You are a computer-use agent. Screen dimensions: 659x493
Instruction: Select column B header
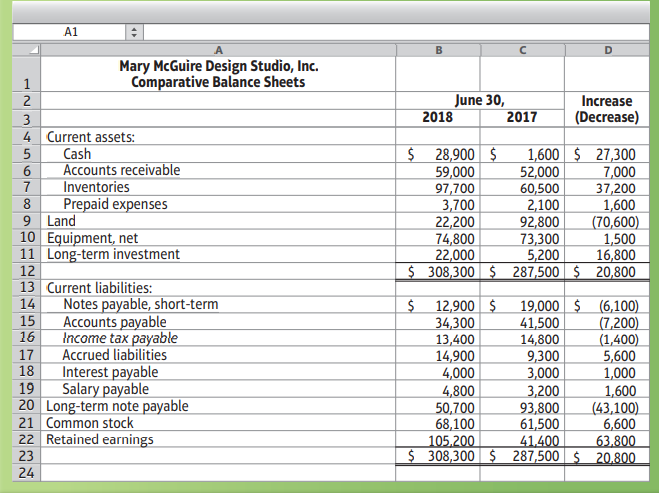[x=438, y=50]
